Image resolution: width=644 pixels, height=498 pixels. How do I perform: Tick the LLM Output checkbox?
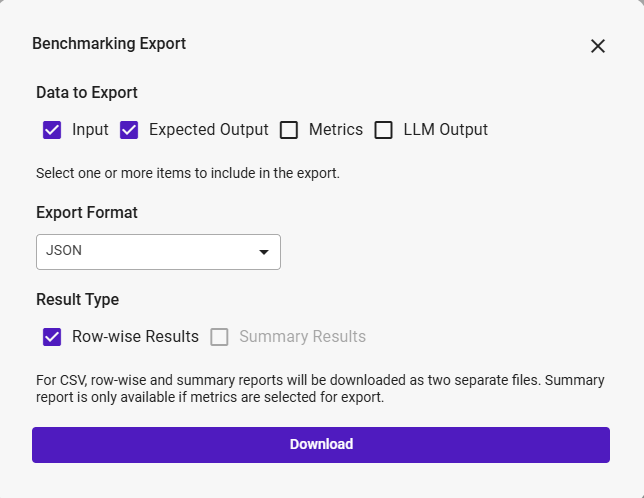click(383, 130)
